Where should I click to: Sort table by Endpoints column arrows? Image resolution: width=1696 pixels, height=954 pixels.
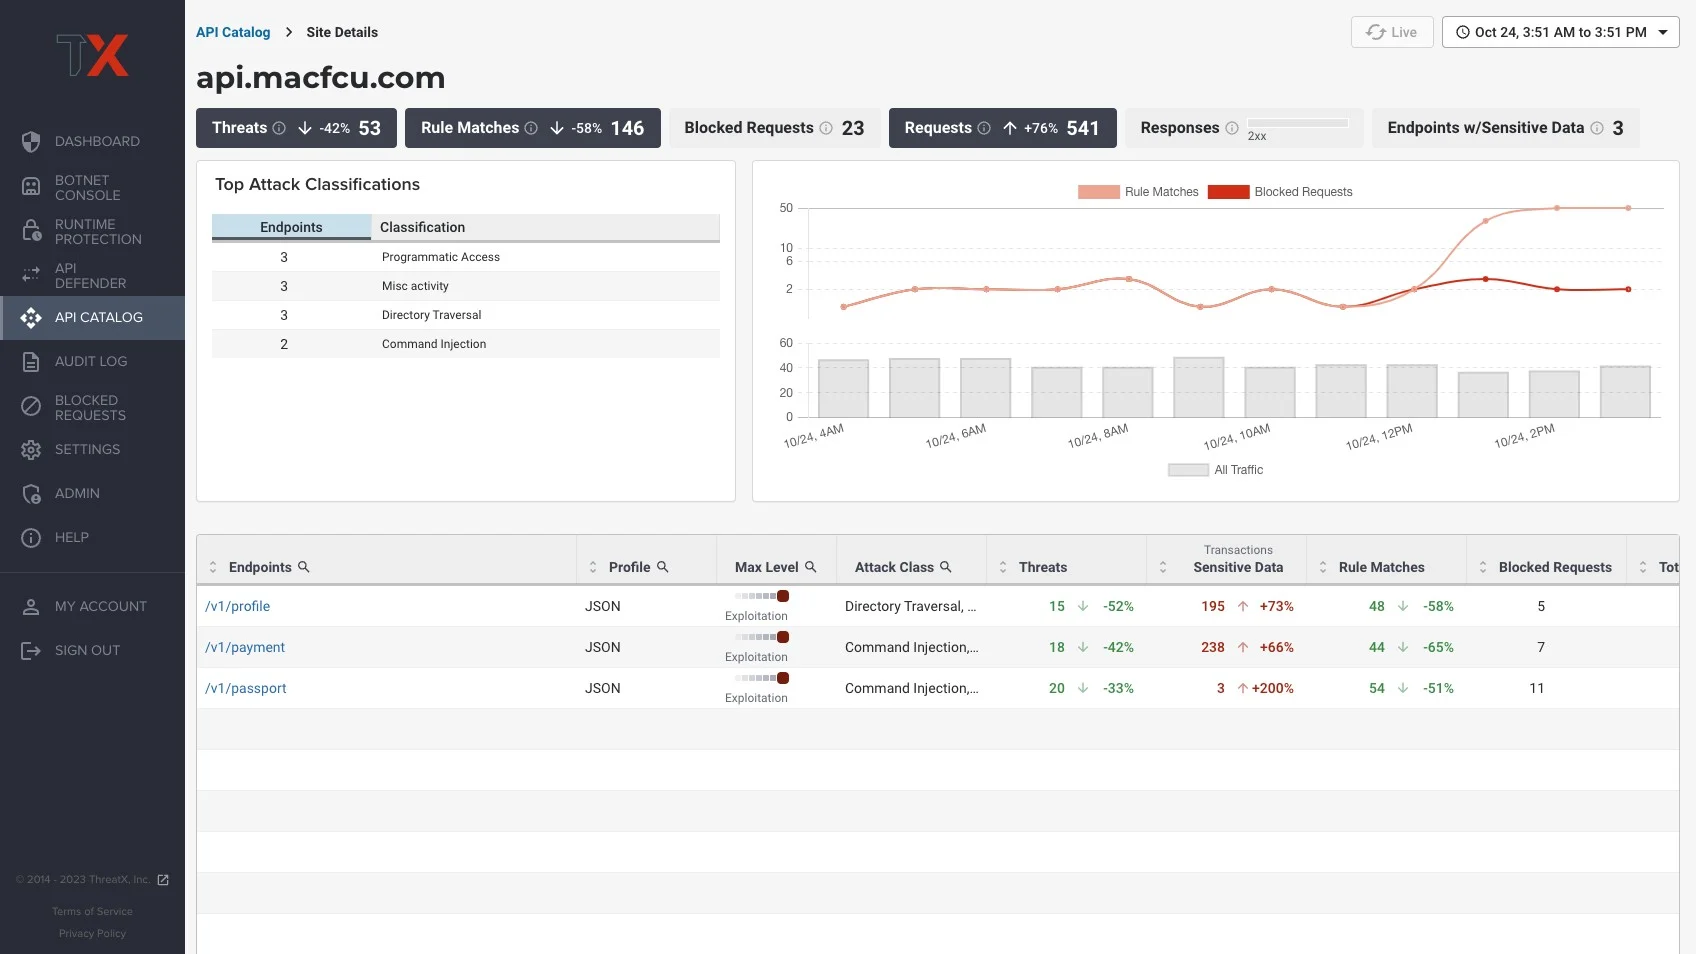coord(213,567)
